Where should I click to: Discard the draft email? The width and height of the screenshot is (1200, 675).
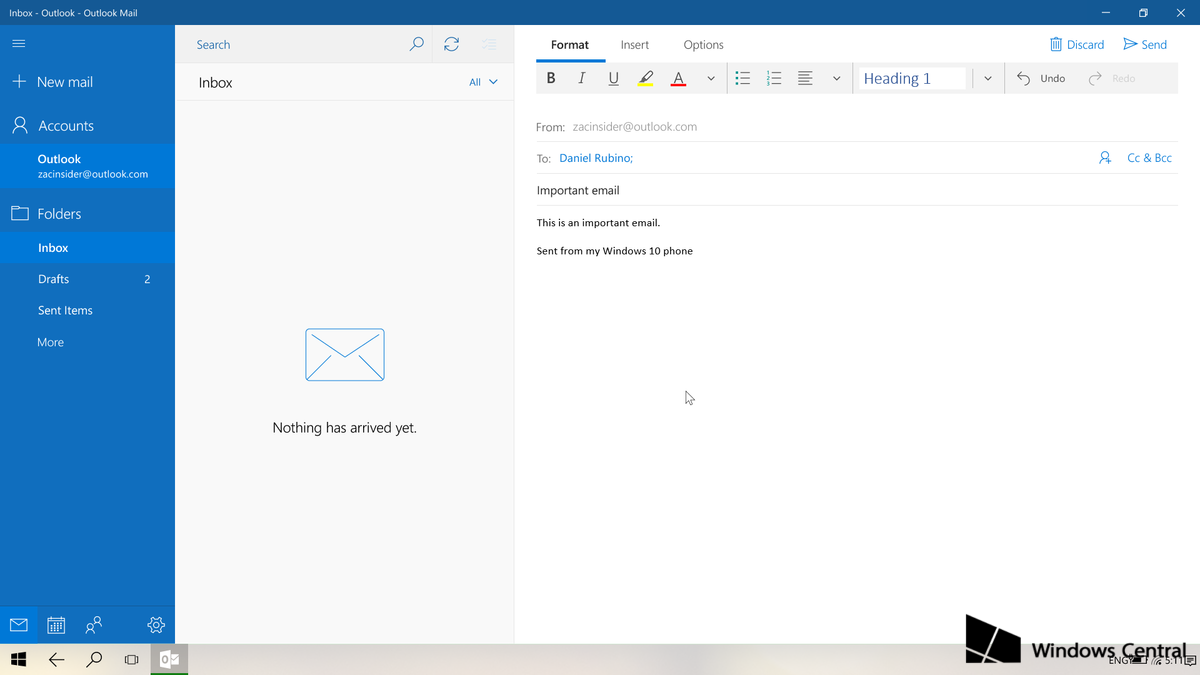coord(1077,44)
